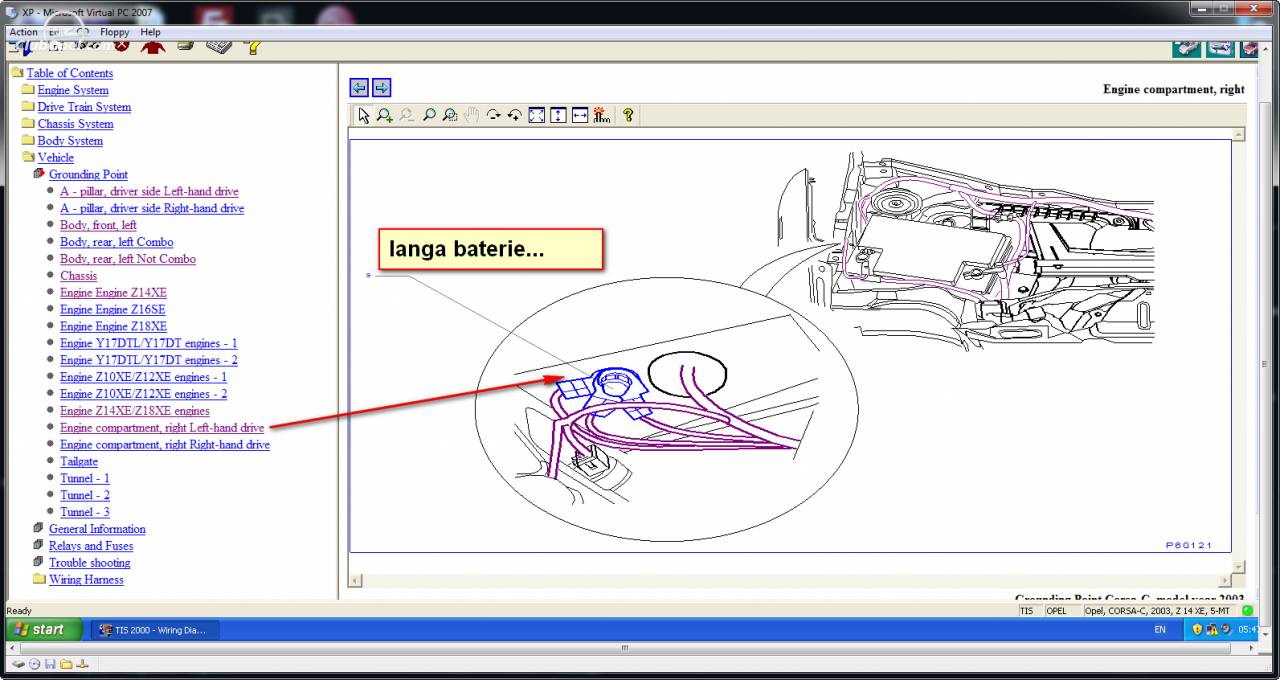Click the highlight component toolbar icon
The image size is (1280, 680).
pos(601,115)
